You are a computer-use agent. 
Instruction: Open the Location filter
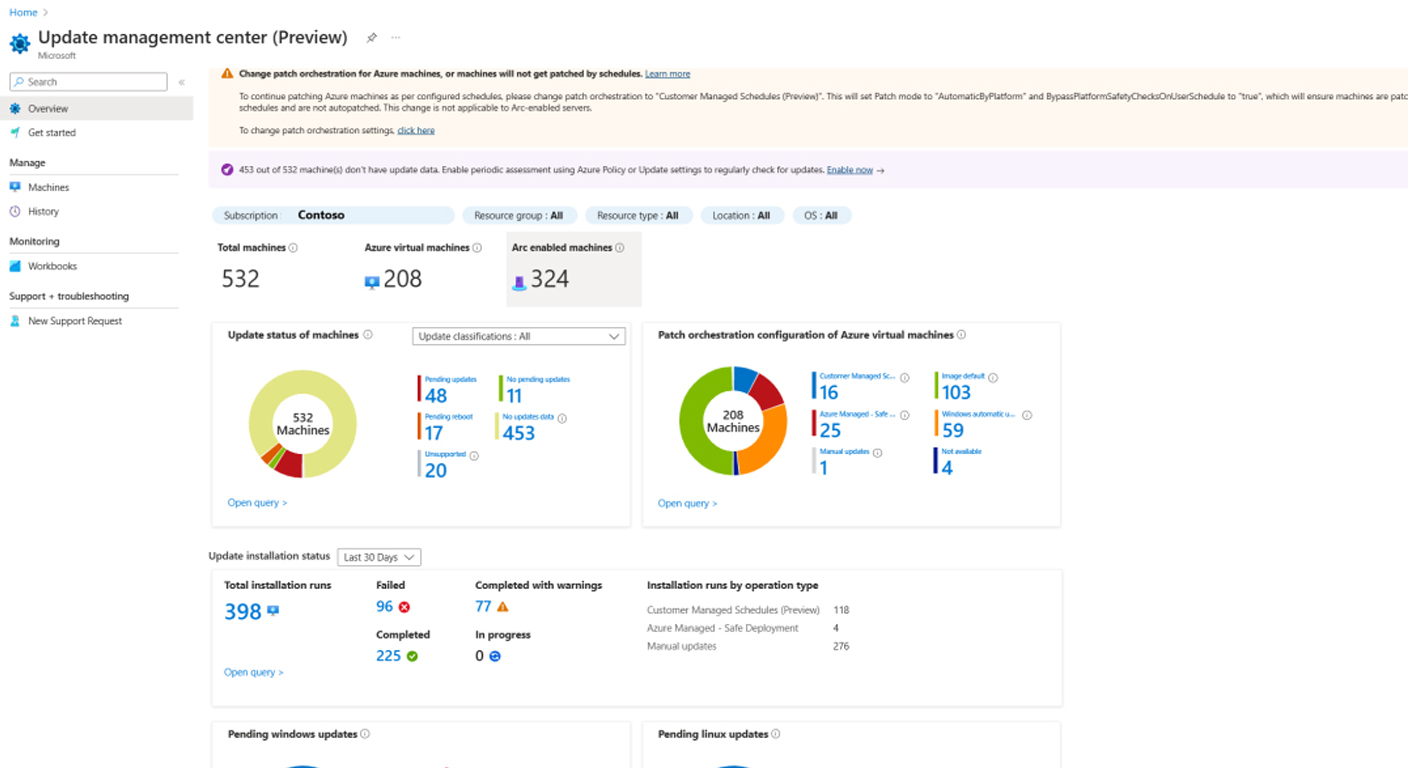(x=742, y=215)
